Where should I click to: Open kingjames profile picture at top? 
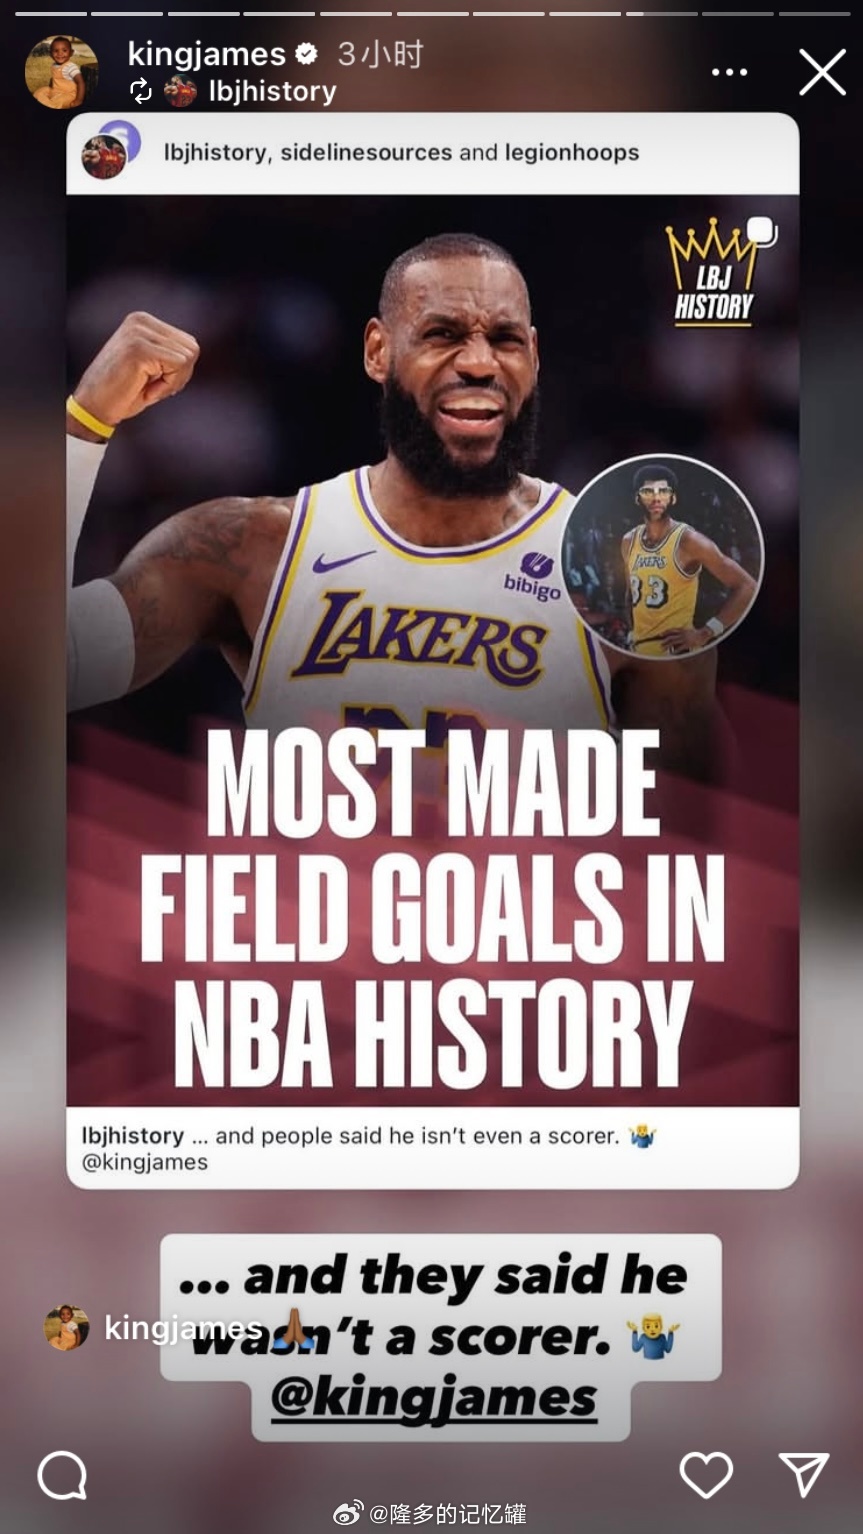point(61,71)
